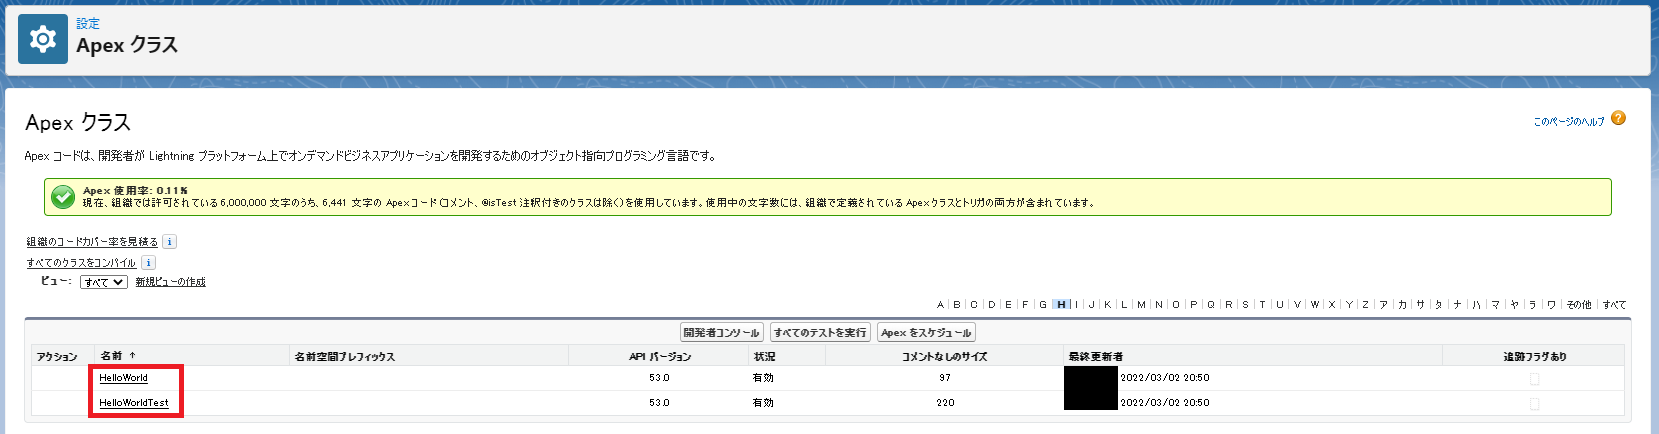The image size is (1659, 434).
Task: Filter list by letter M
Action: tap(1141, 305)
